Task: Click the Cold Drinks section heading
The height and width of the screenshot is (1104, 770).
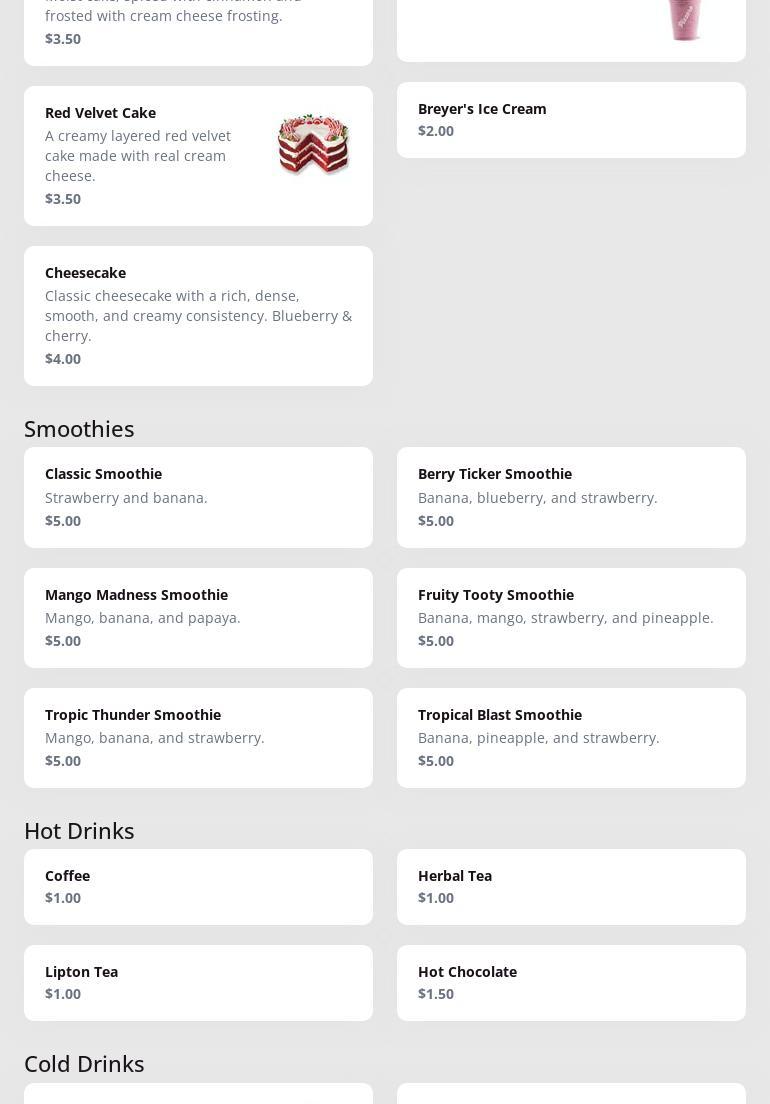Action: click(84, 1064)
